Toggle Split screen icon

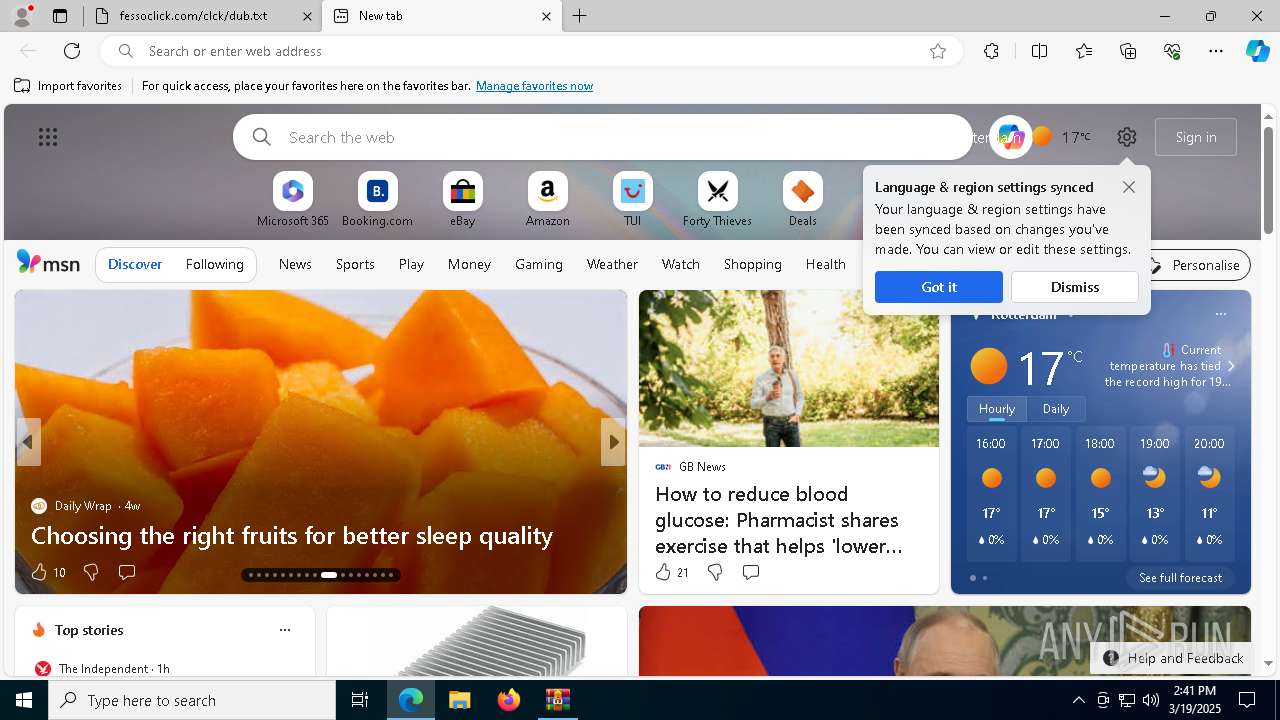click(1039, 51)
